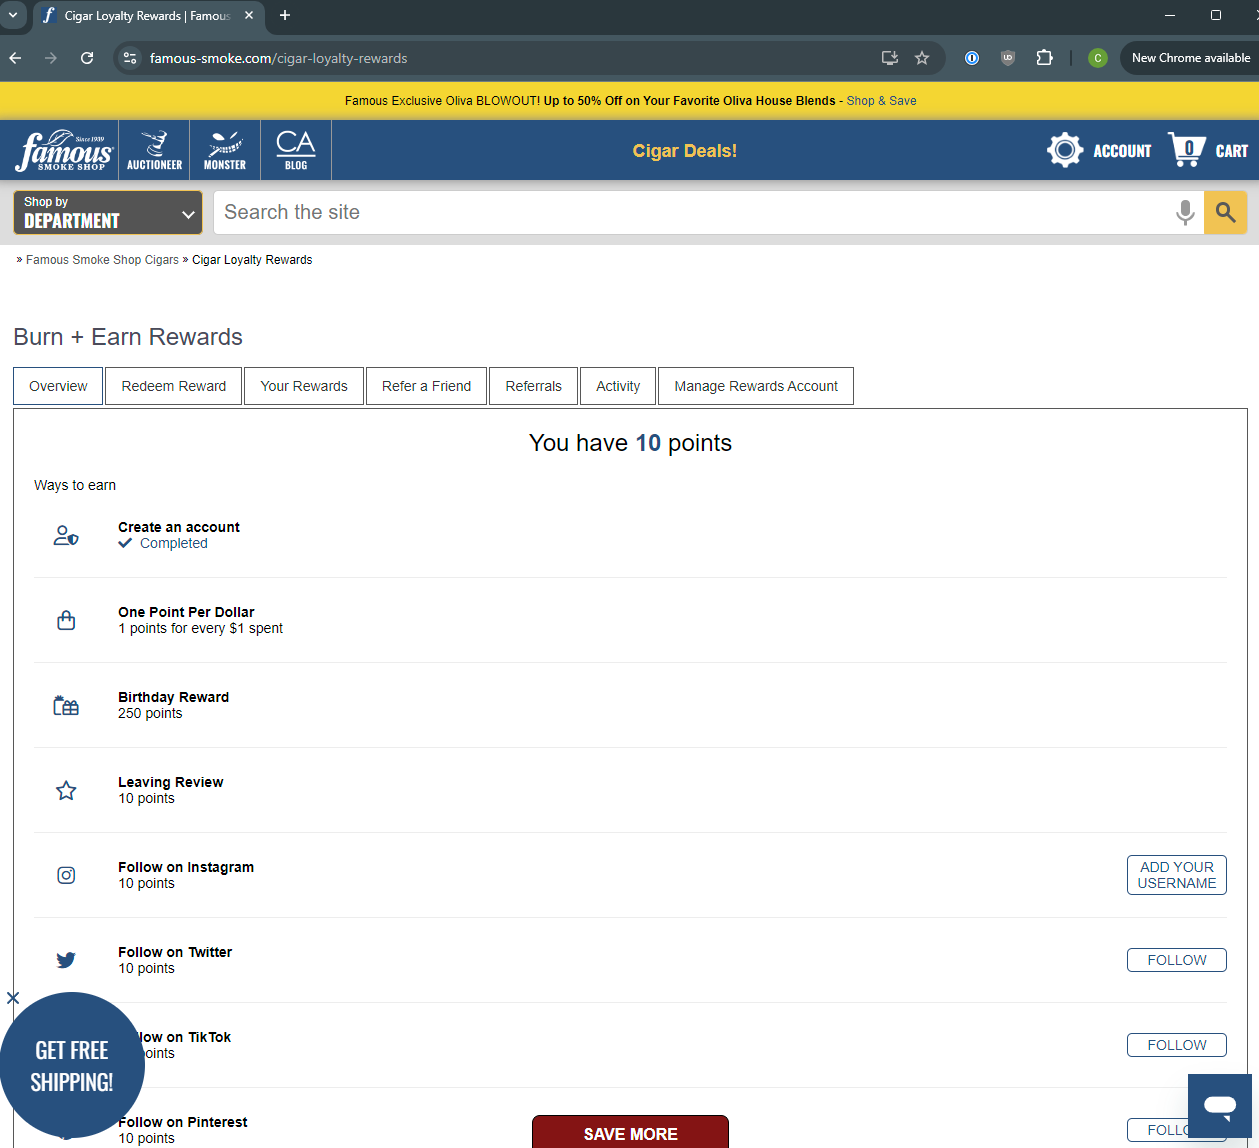The width and height of the screenshot is (1259, 1148).
Task: View site information icon in address bar
Action: coord(130,58)
